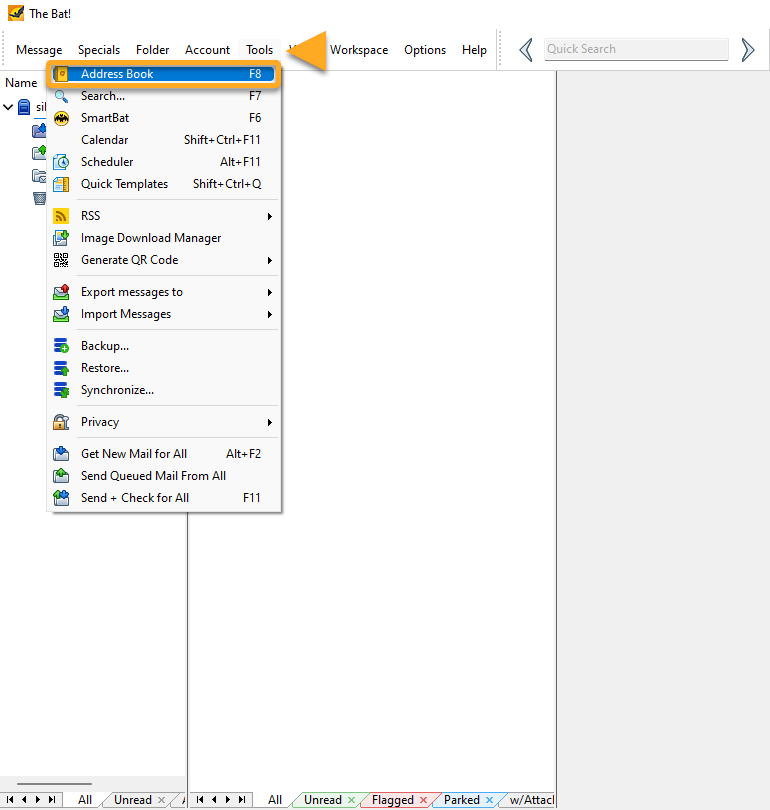Click the Generate QR Code icon
This screenshot has width=770, height=810.
[x=62, y=260]
